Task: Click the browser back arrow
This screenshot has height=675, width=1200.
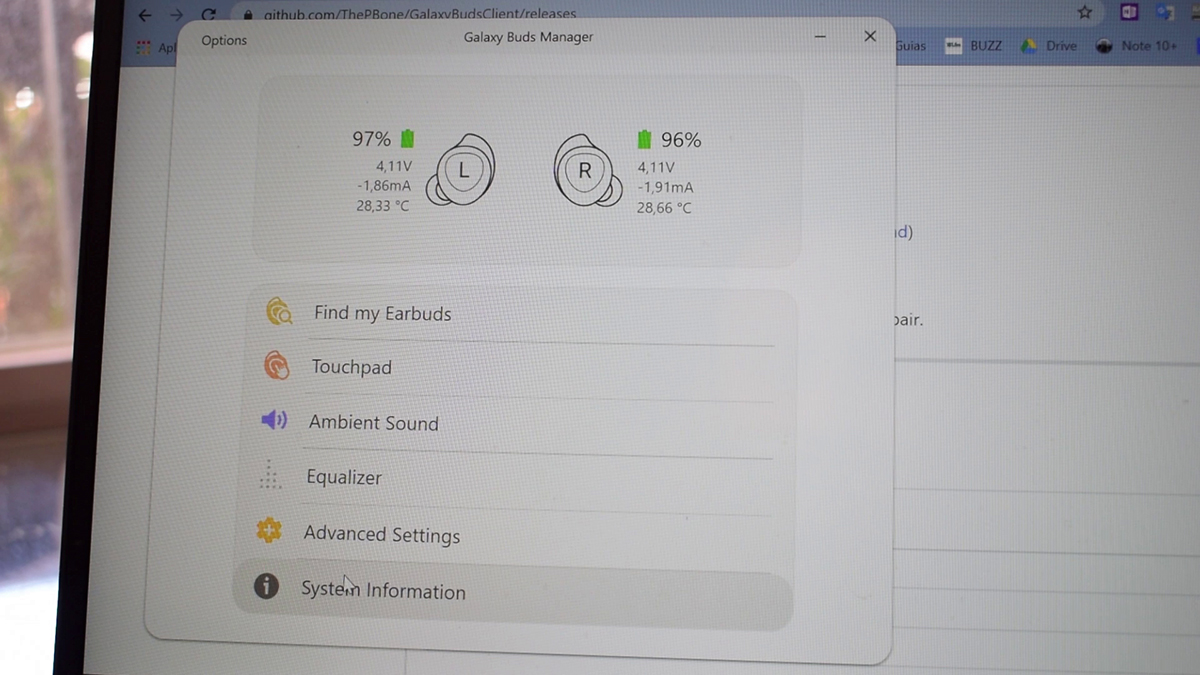Action: [146, 15]
